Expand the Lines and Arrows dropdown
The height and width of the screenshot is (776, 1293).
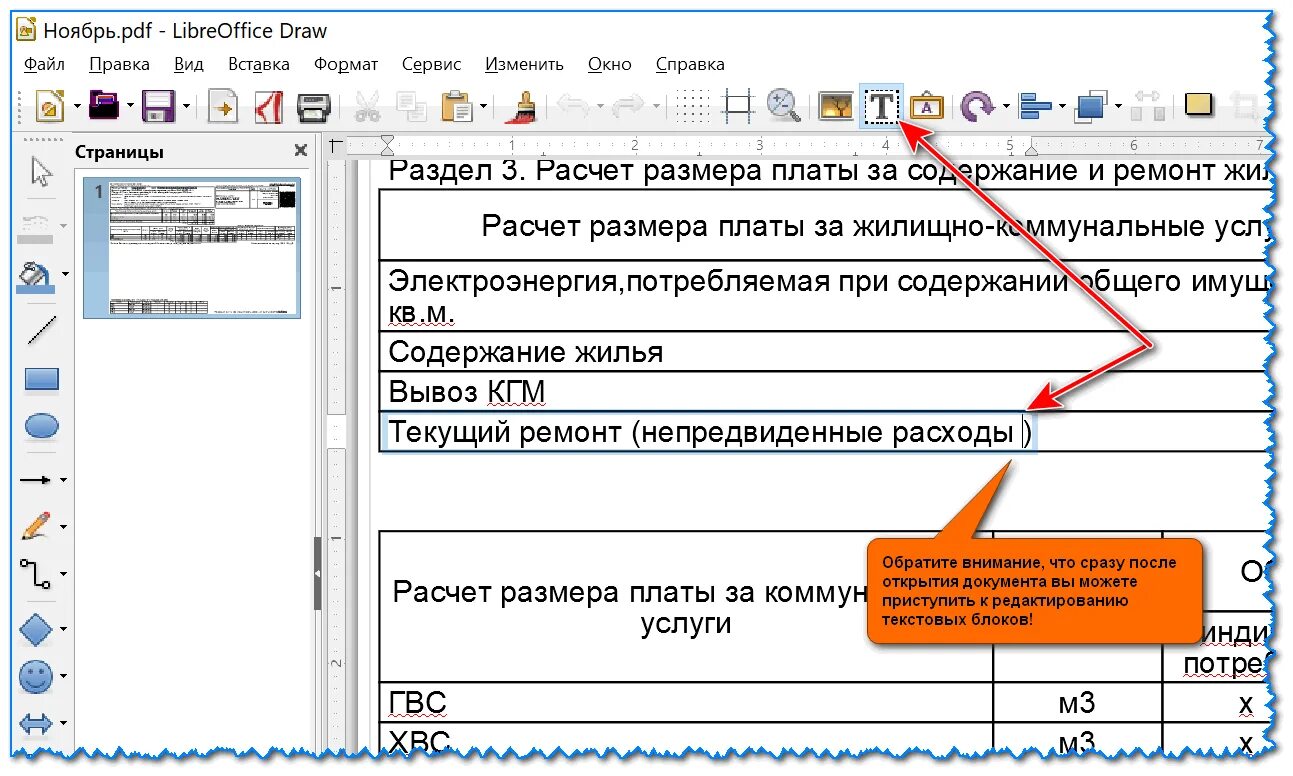click(64, 480)
